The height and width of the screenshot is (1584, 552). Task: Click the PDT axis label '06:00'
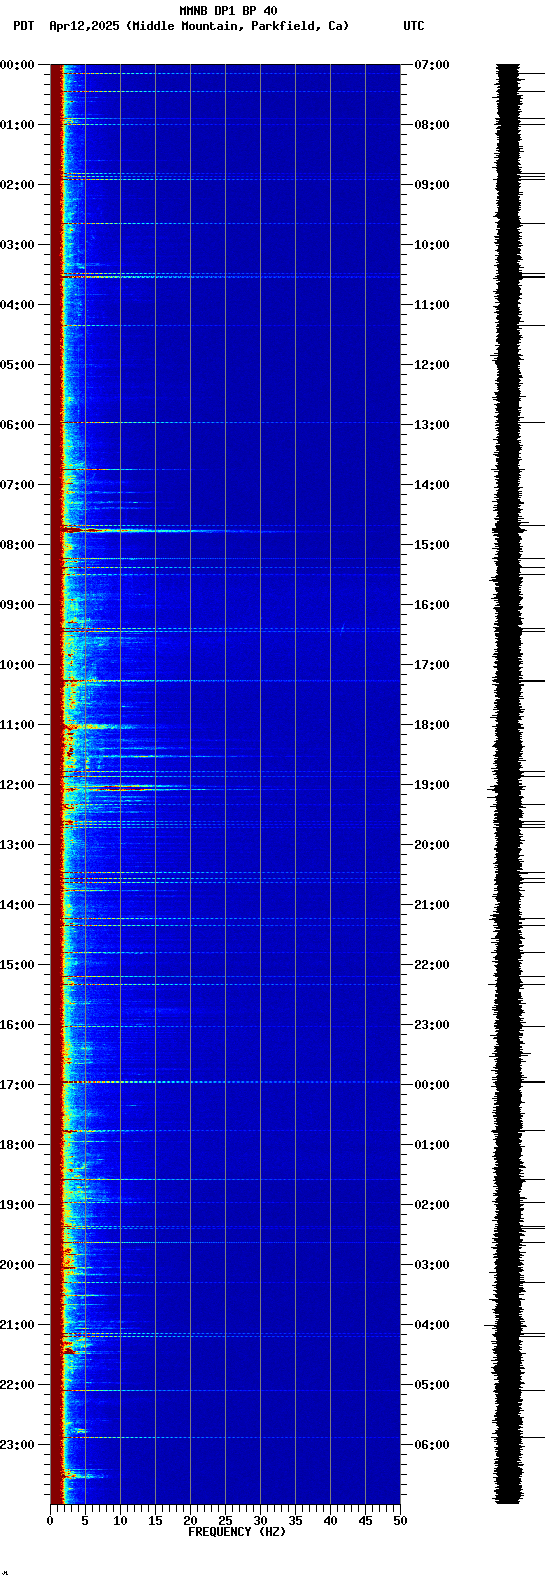coord(17,425)
